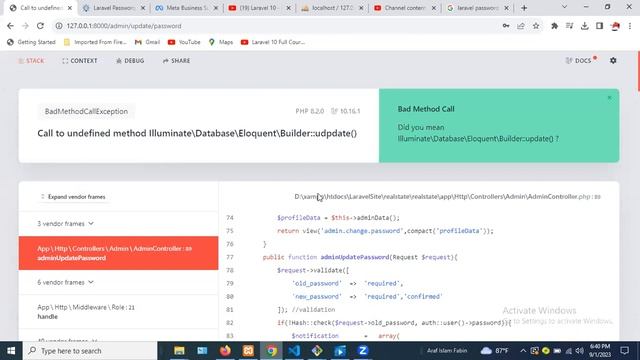Open Chrome three-dot menu
The image size is (640, 360).
630,26
